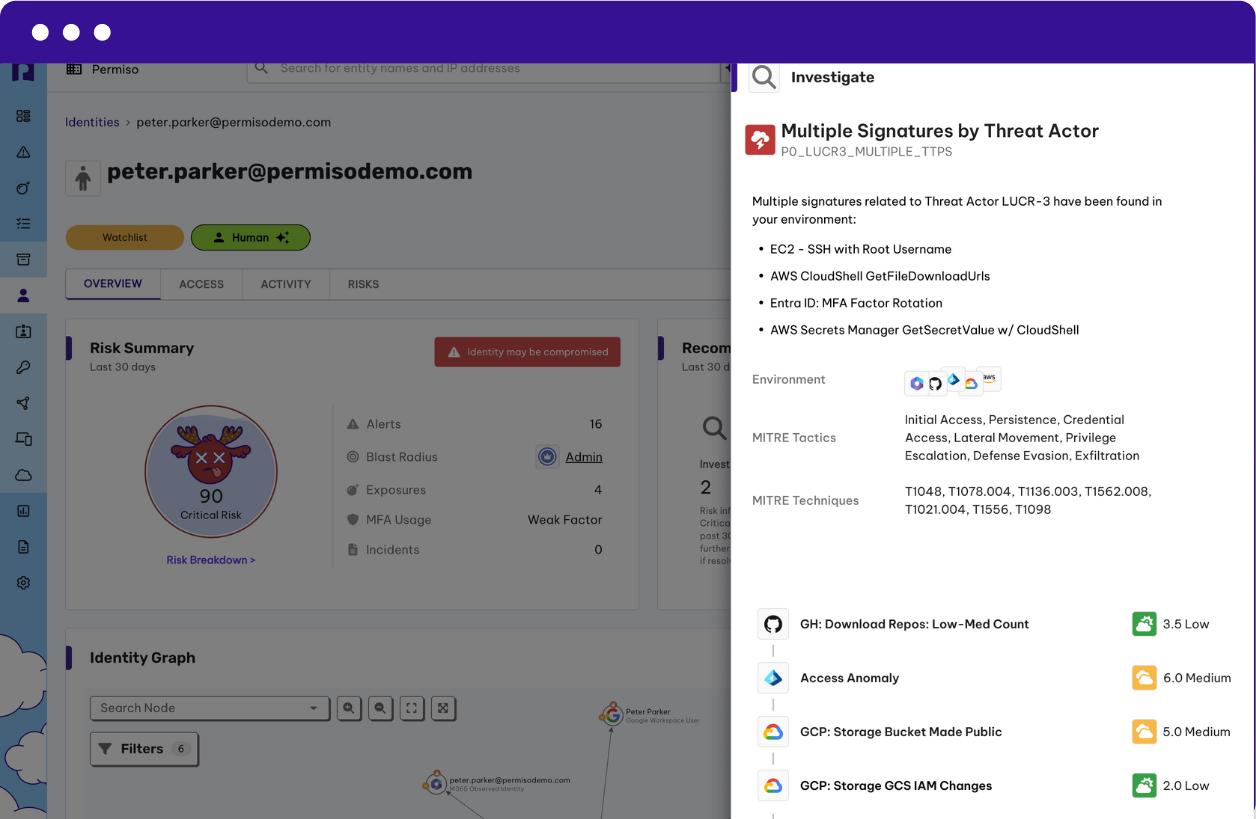1256x819 pixels.
Task: Expand the Risk Breakdown link
Action: 210,560
